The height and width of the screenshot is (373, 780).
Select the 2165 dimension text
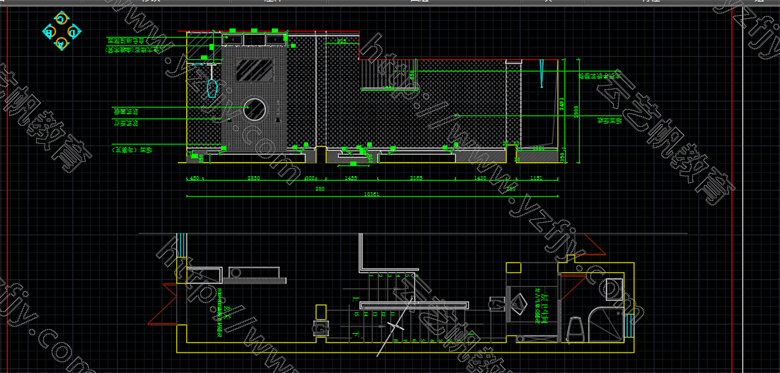[x=416, y=178]
